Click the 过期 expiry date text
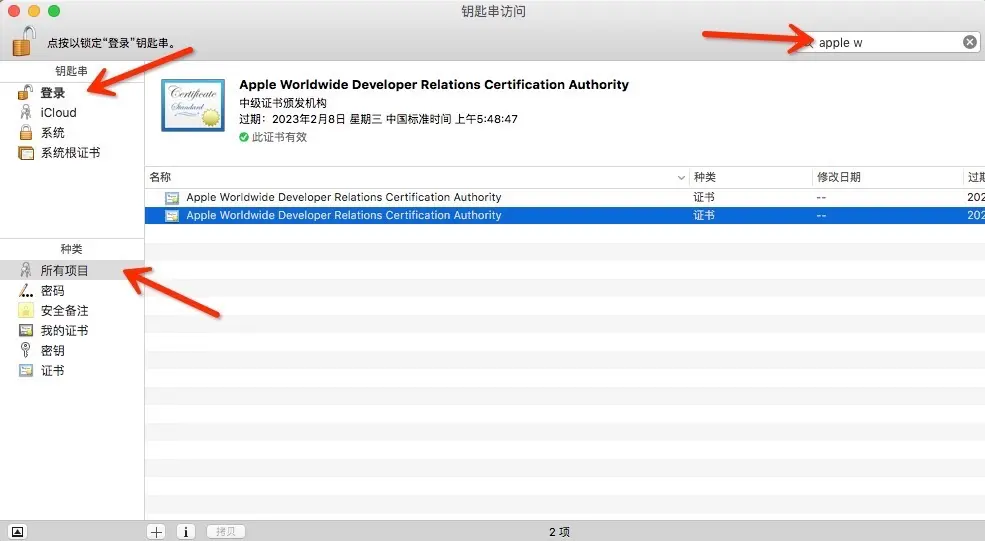The height and width of the screenshot is (541, 985). (x=378, y=119)
